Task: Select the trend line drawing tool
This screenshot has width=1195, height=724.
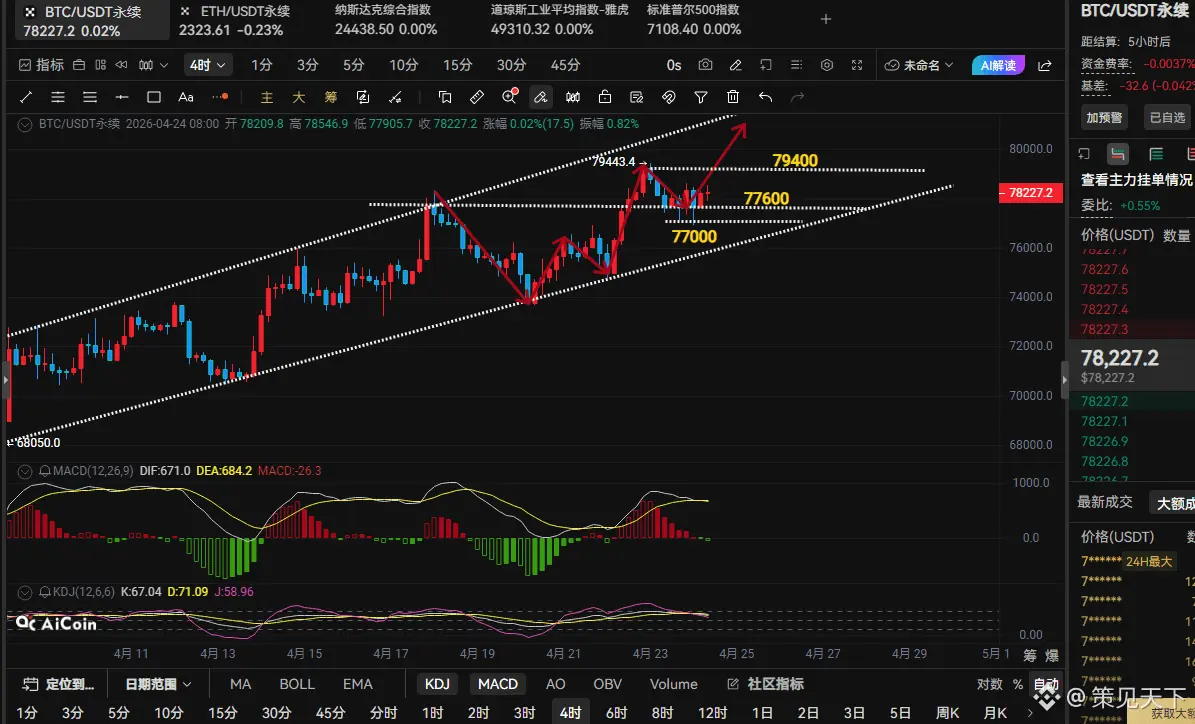Action: [x=26, y=97]
